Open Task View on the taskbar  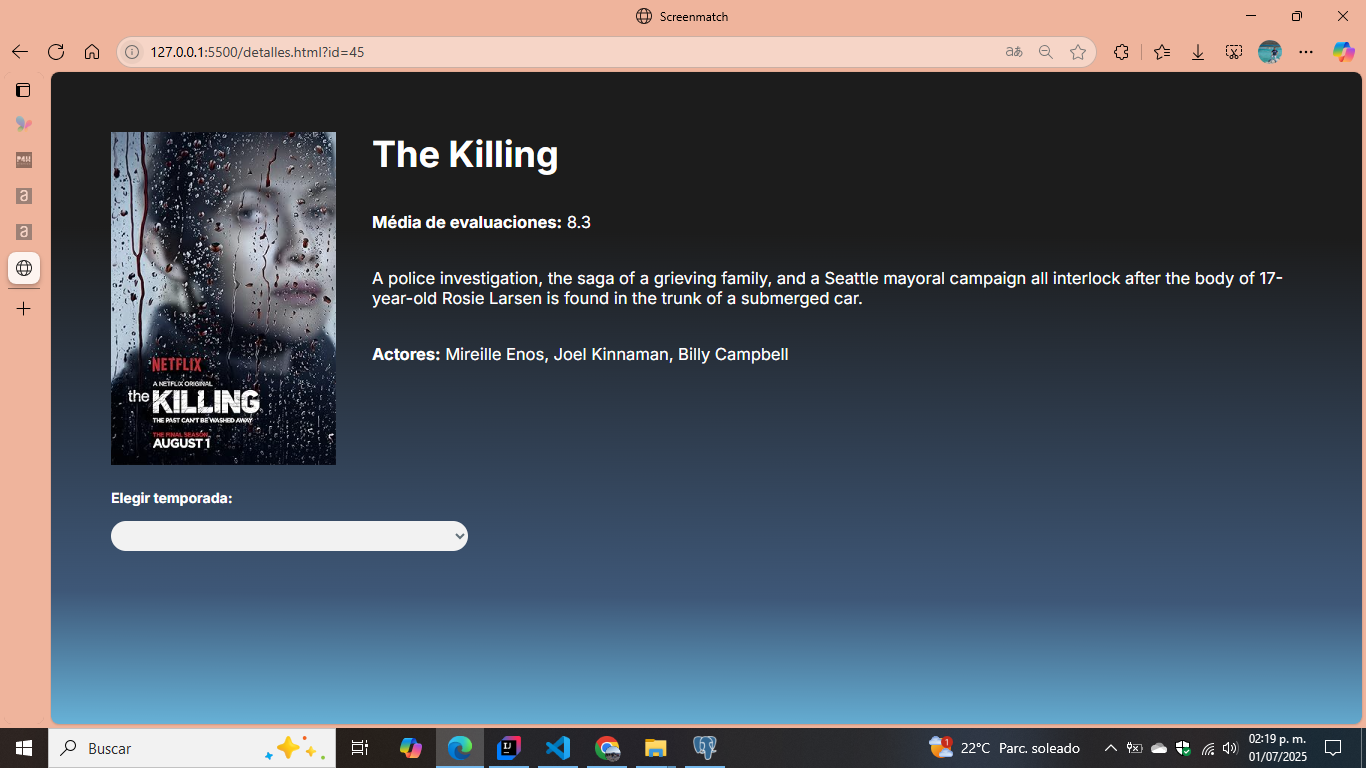click(x=360, y=748)
